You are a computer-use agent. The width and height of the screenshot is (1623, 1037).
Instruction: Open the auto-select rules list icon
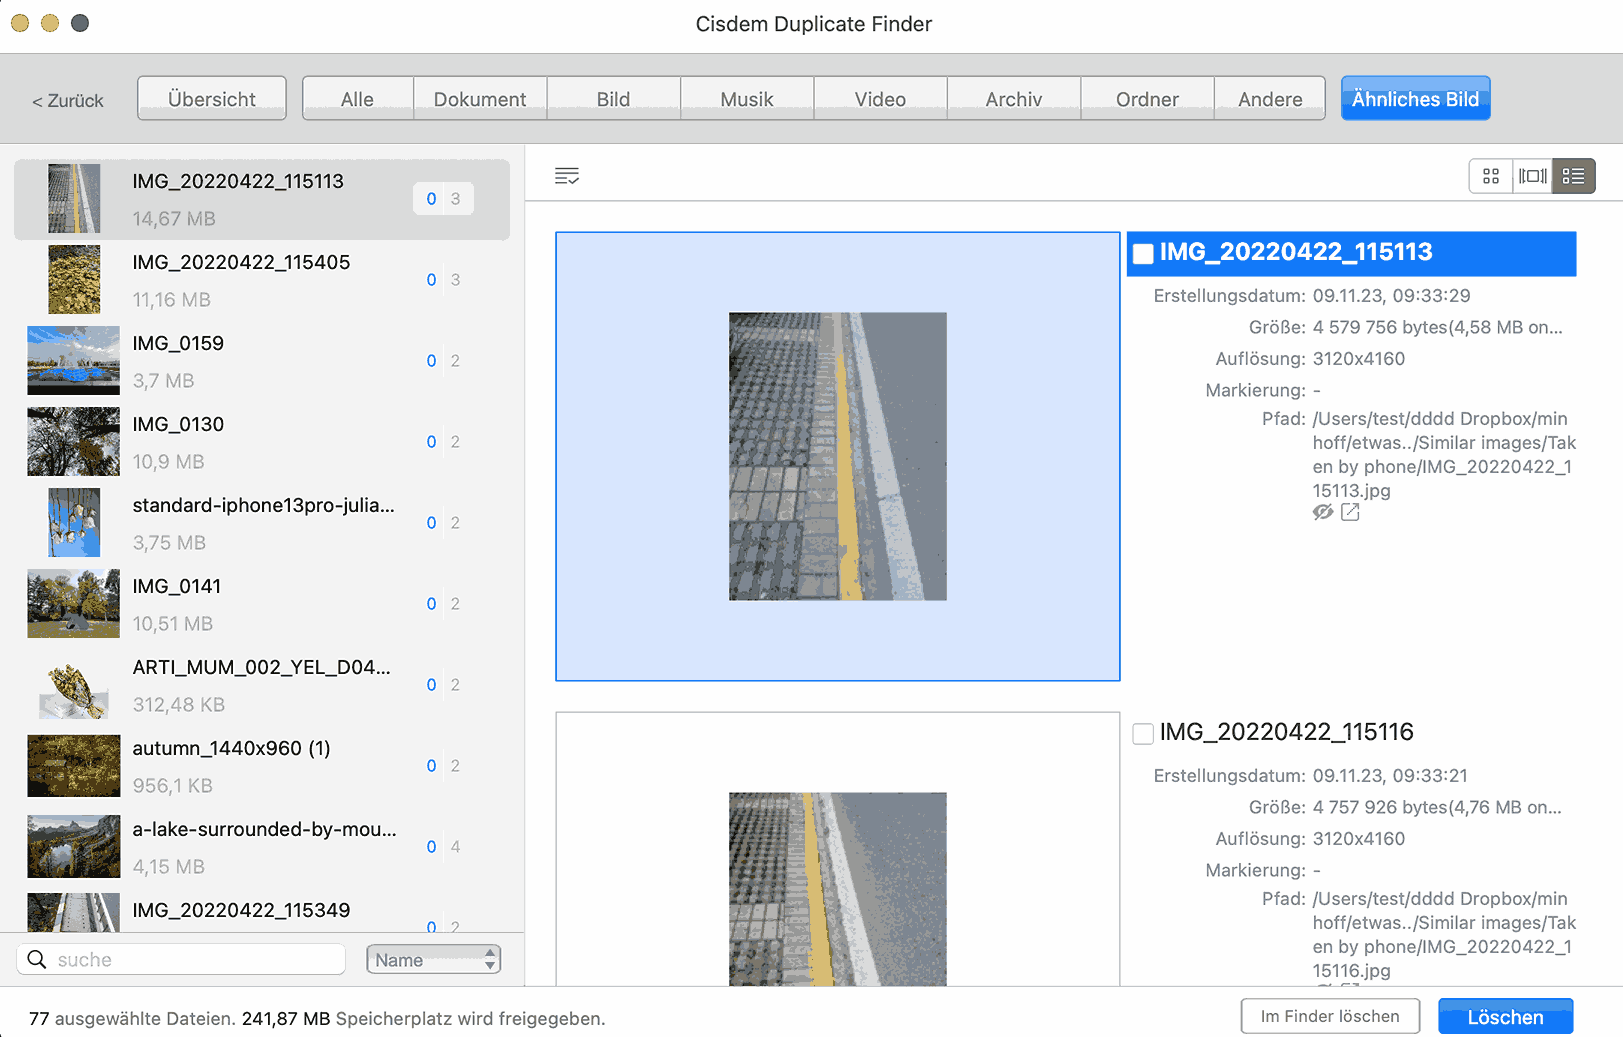pos(567,176)
